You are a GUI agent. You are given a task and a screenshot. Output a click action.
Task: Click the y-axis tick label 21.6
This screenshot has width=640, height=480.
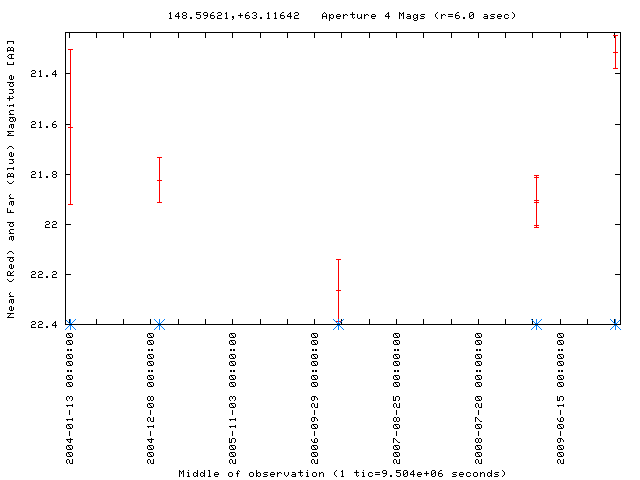coord(44,124)
